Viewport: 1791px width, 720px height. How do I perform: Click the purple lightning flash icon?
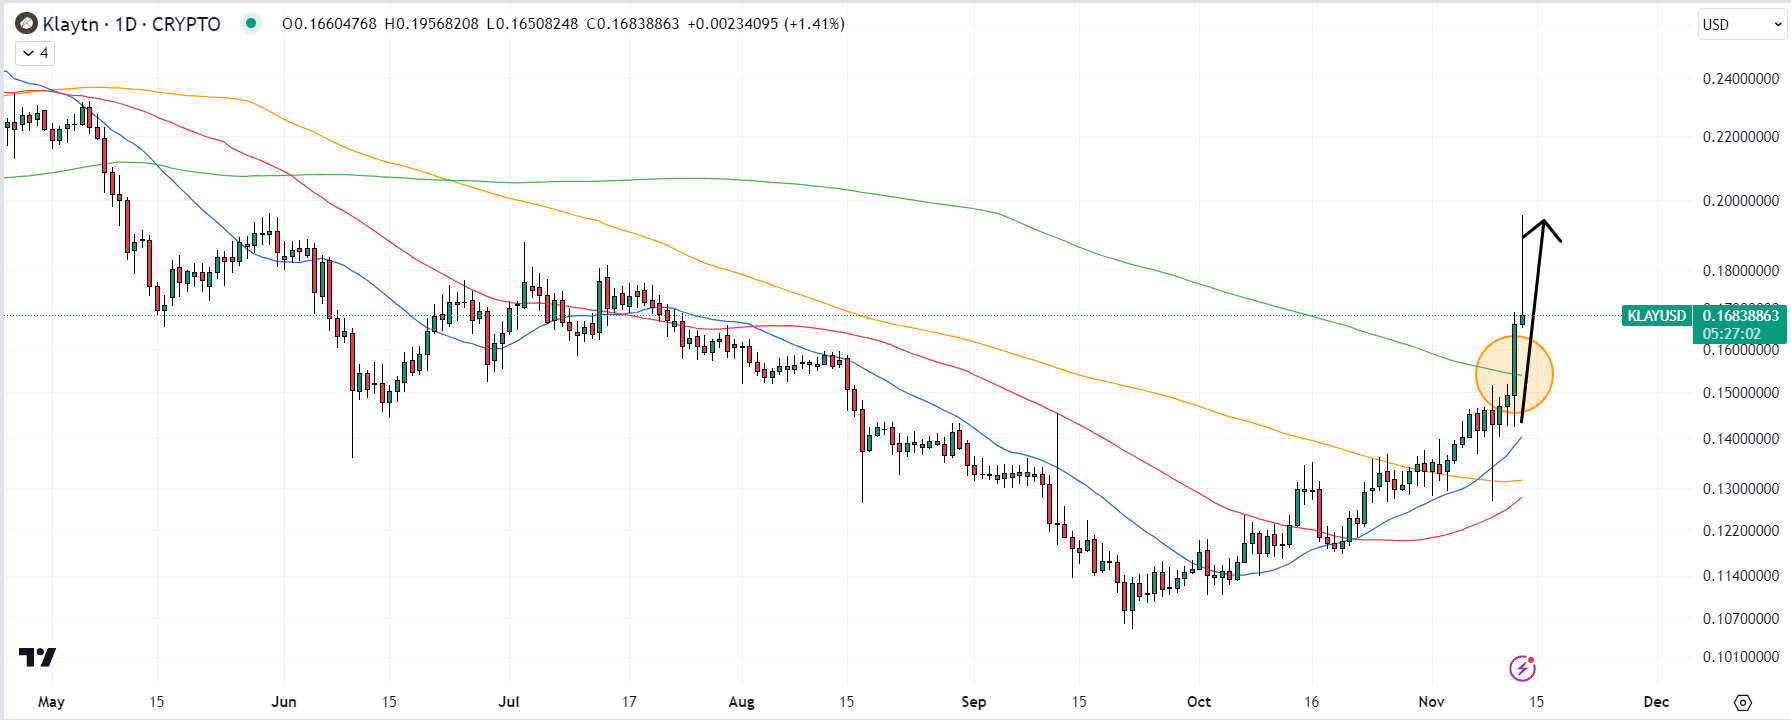1522,667
